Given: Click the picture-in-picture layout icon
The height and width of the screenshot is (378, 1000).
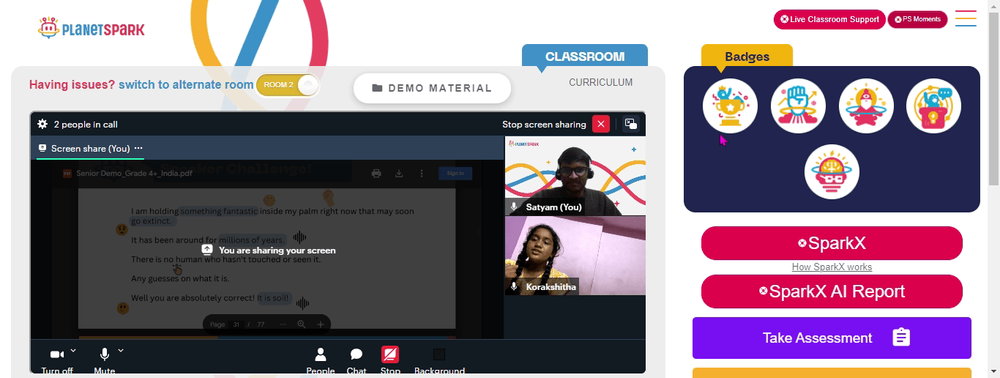Looking at the screenshot, I should 631,124.
